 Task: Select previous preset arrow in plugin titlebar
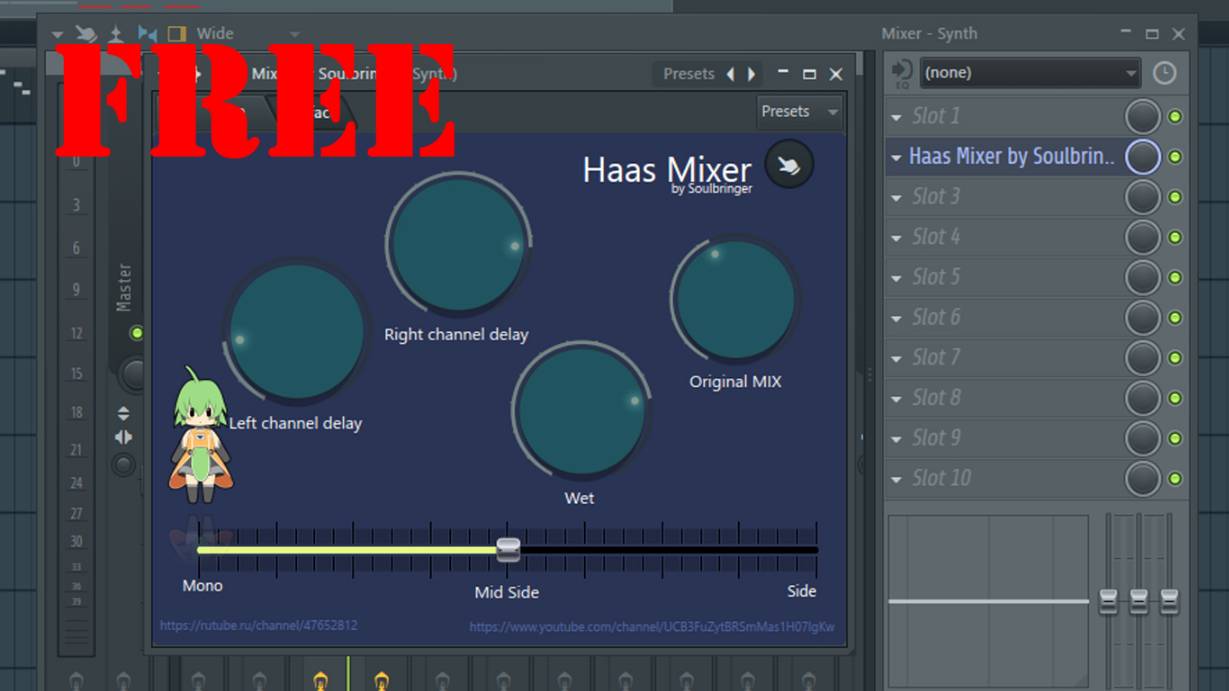pyautogui.click(x=730, y=74)
